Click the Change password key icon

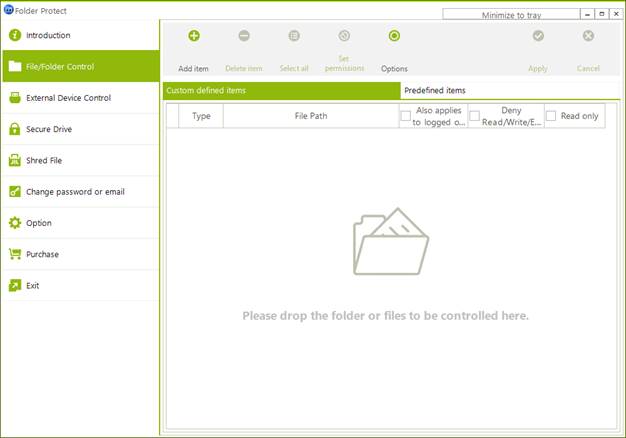(x=15, y=192)
